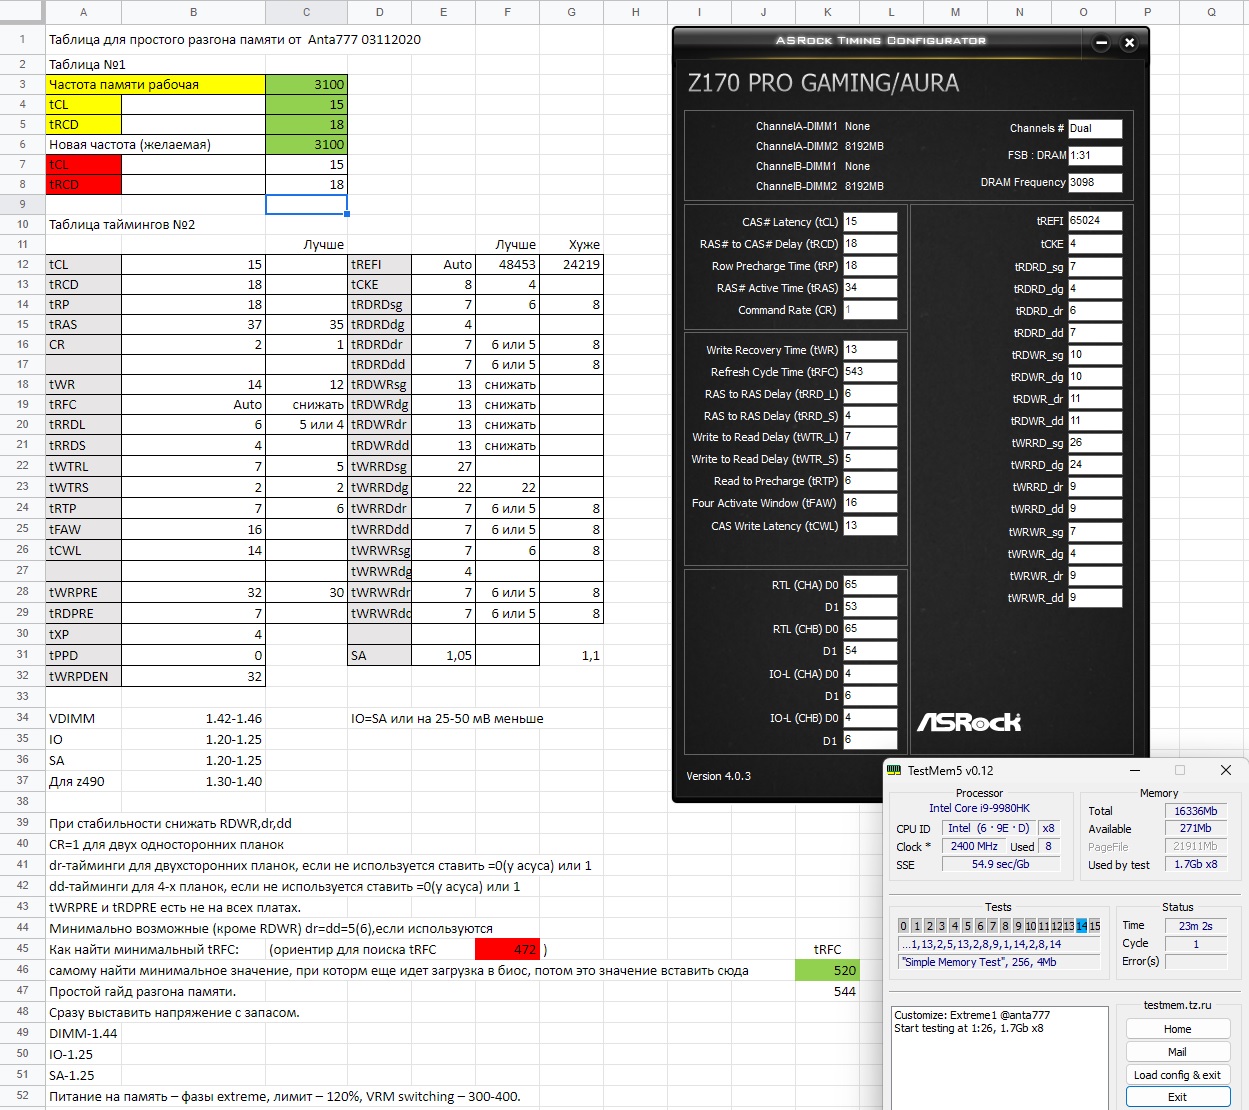Click the red cell with value 472

(x=507, y=949)
